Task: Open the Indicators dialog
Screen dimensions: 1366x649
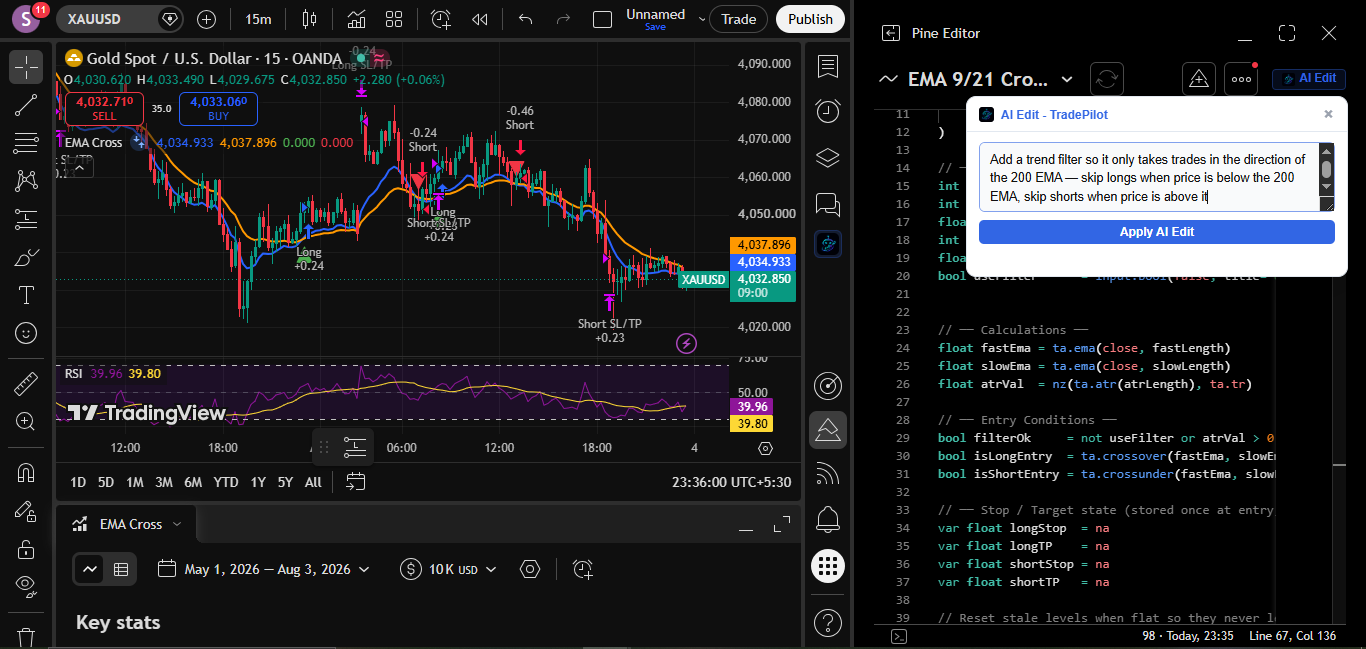Action: pyautogui.click(x=356, y=19)
